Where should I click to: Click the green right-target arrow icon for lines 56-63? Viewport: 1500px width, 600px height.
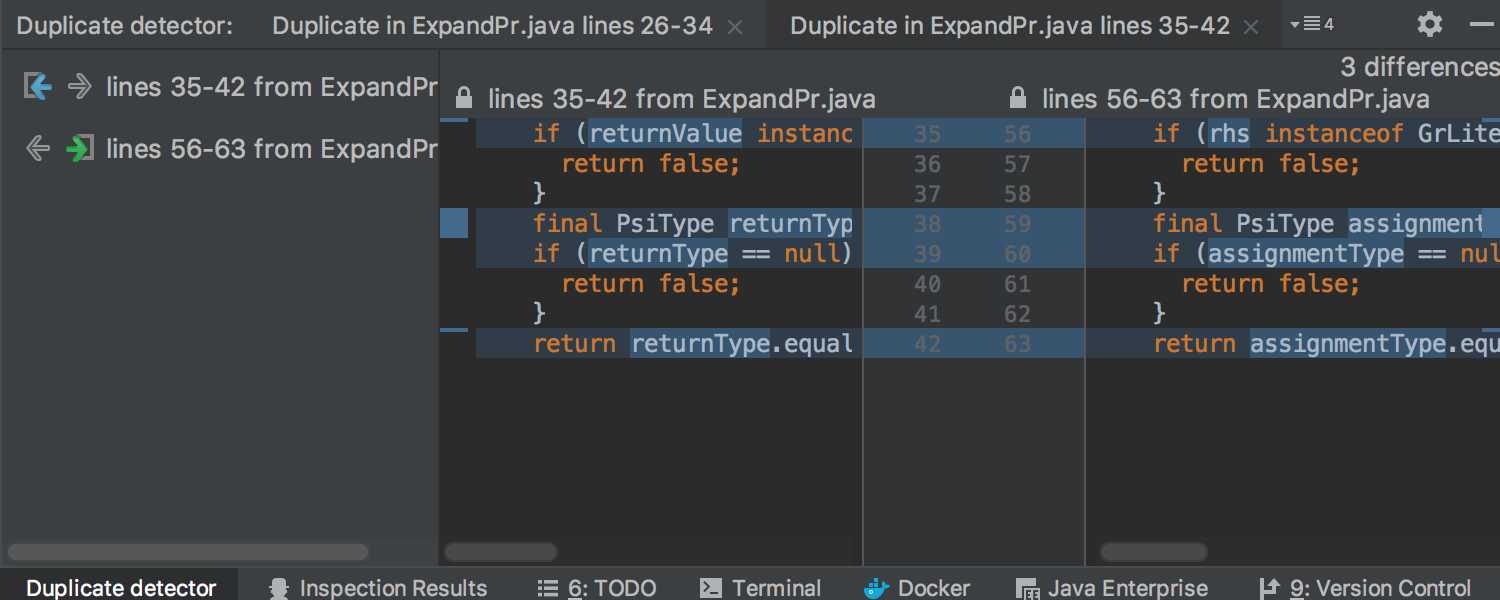(x=79, y=149)
